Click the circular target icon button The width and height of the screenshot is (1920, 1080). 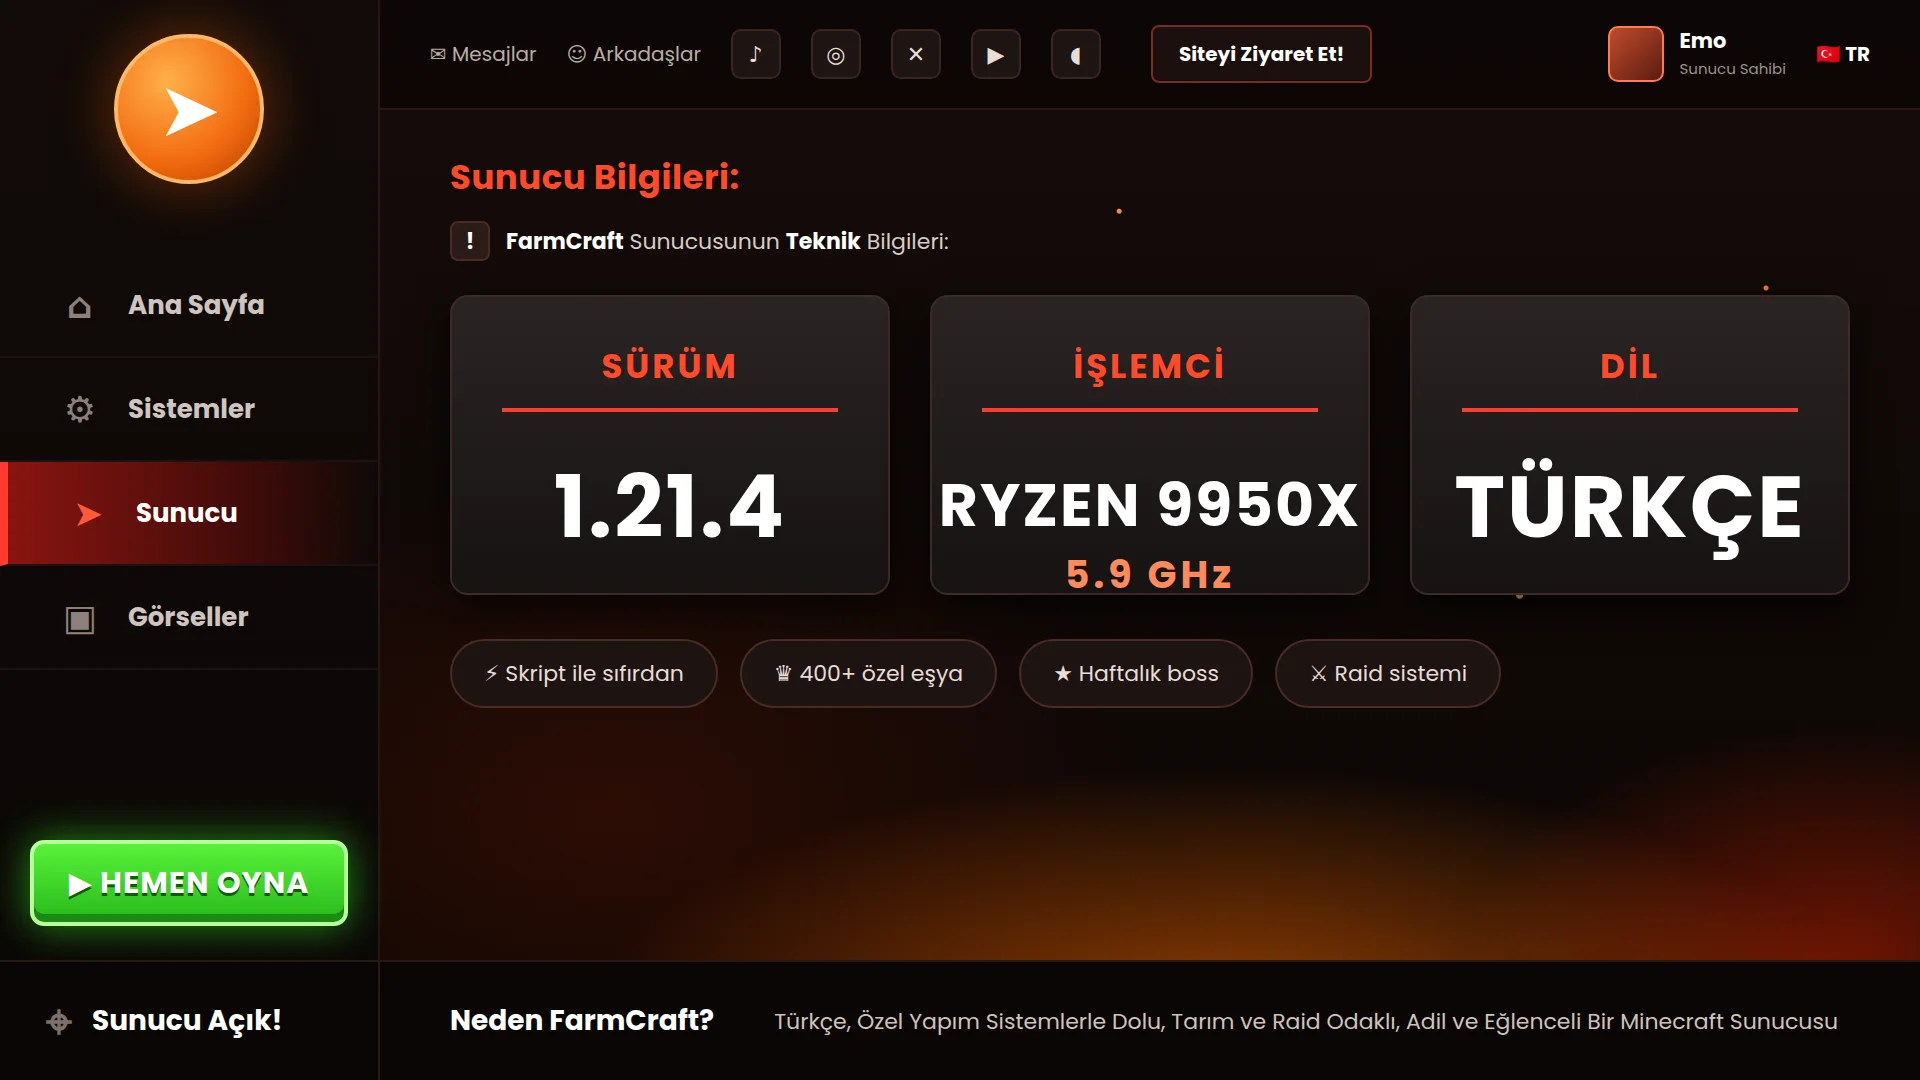click(x=836, y=54)
